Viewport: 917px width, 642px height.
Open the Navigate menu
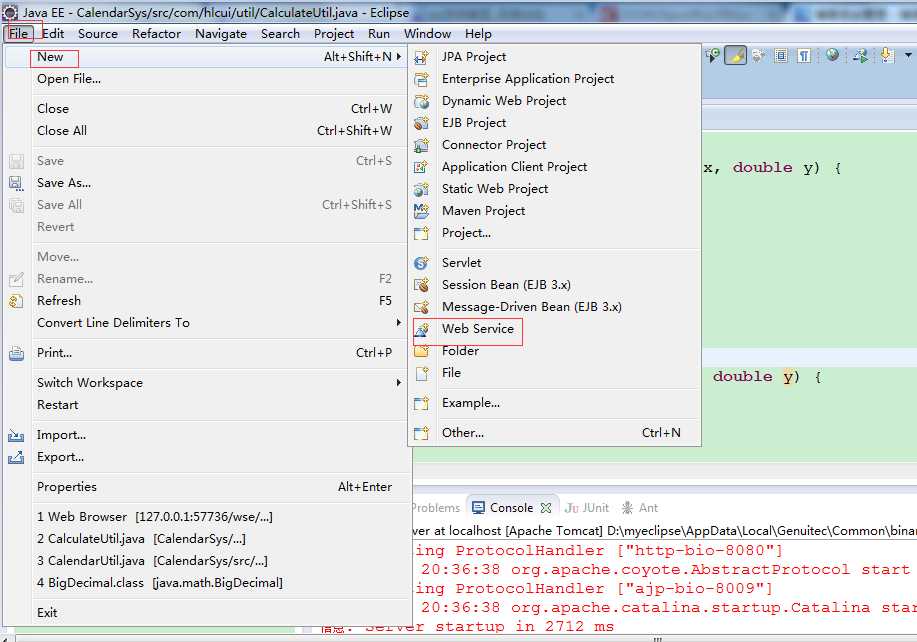point(220,34)
